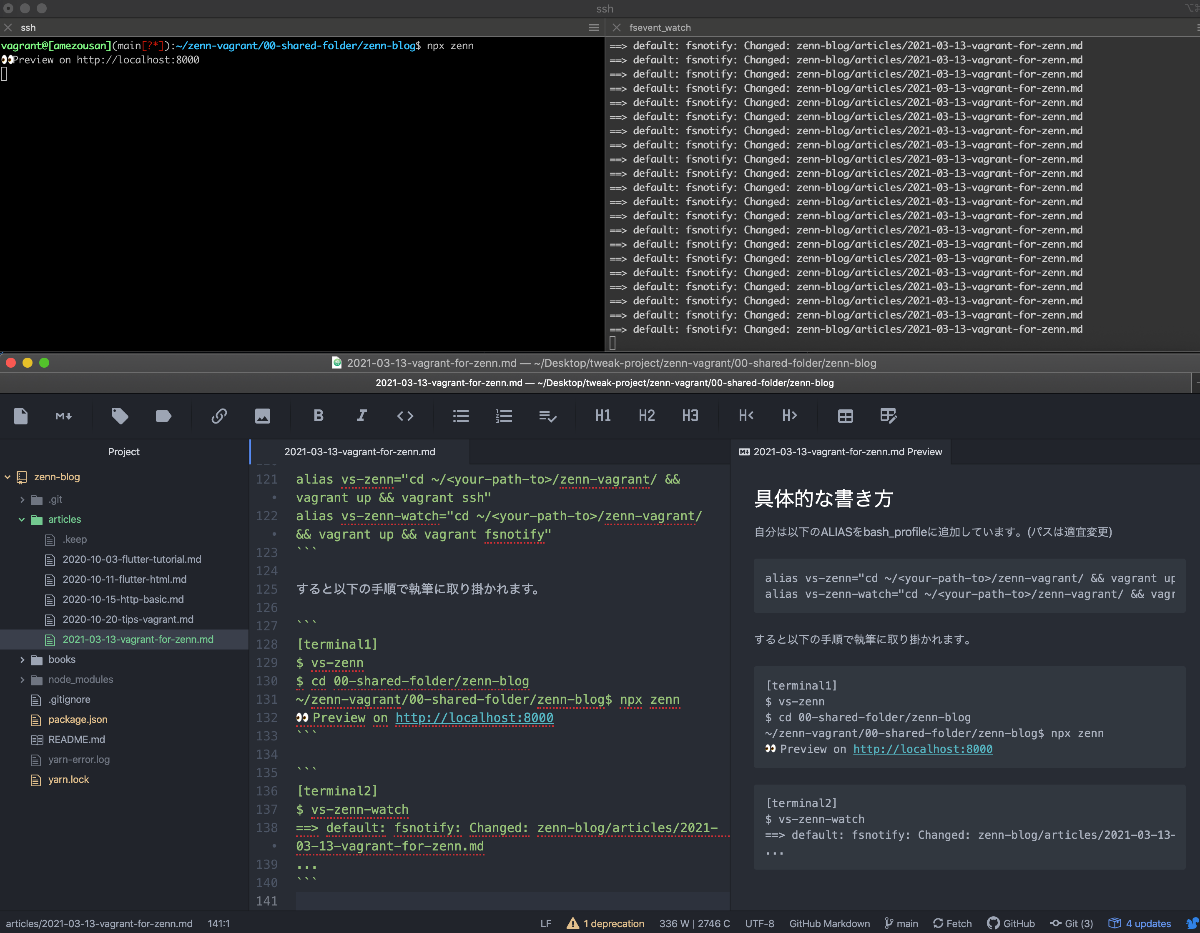Viewport: 1200px width, 933px height.
Task: Increase heading level with H> icon
Action: (x=789, y=416)
